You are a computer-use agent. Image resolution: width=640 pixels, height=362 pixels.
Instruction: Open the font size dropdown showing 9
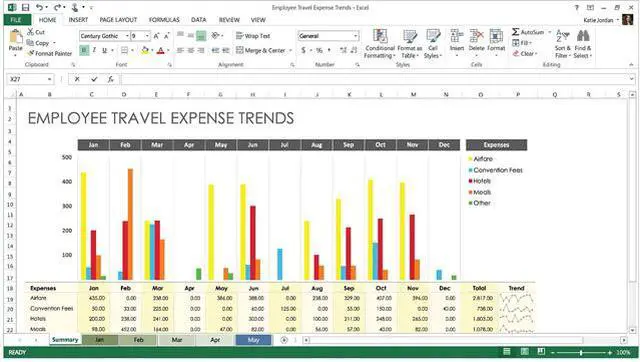point(147,36)
